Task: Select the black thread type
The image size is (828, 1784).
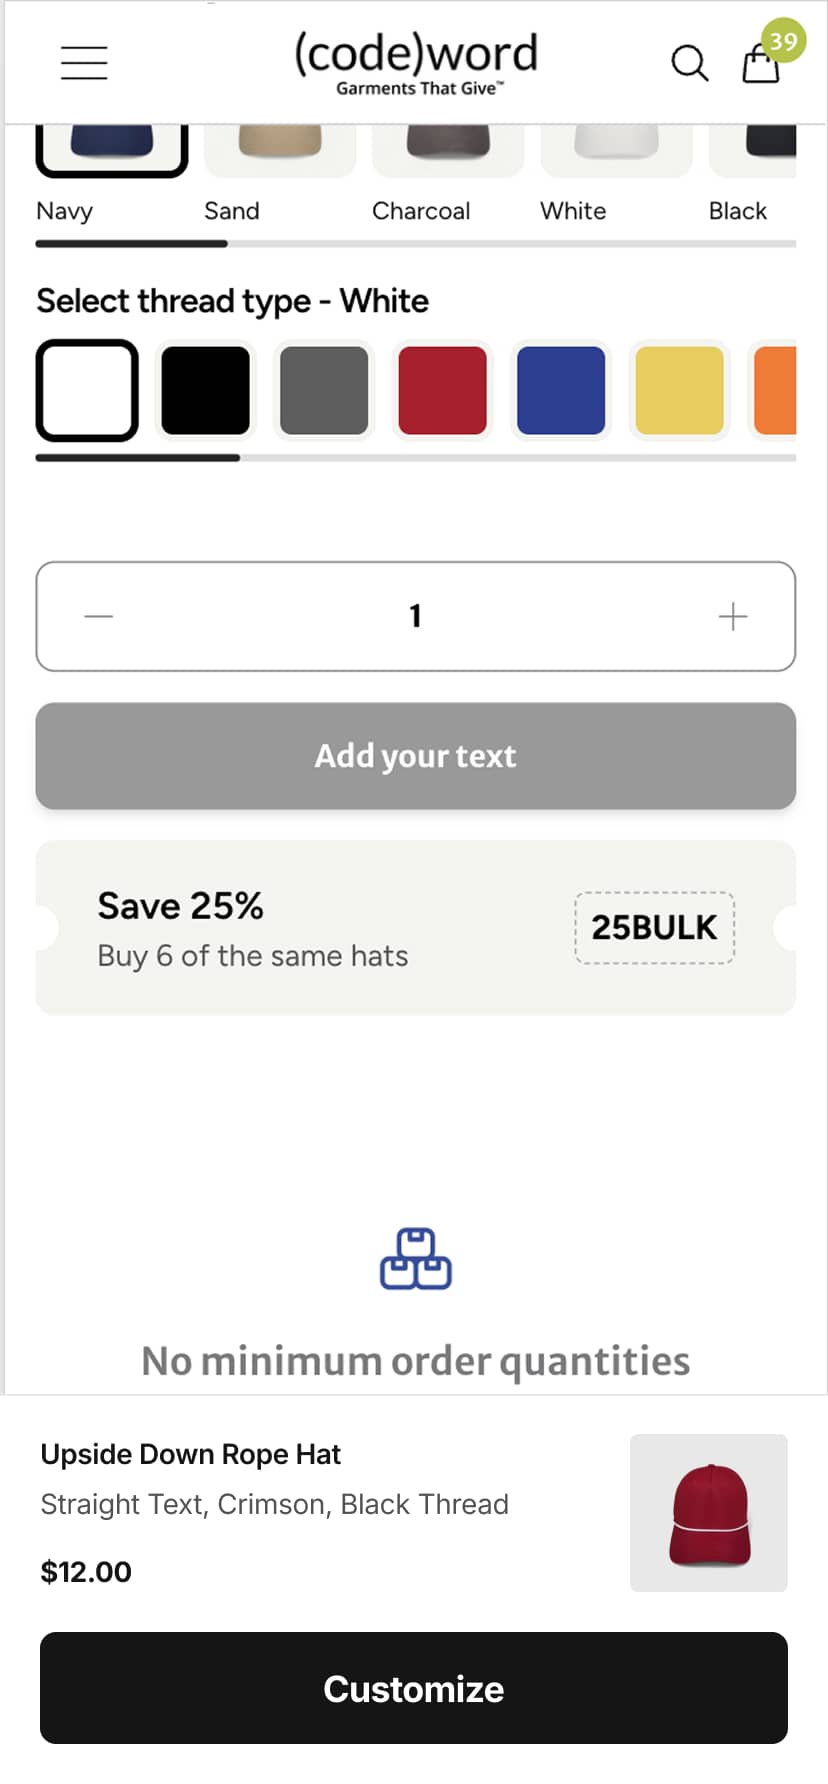Action: tap(205, 390)
